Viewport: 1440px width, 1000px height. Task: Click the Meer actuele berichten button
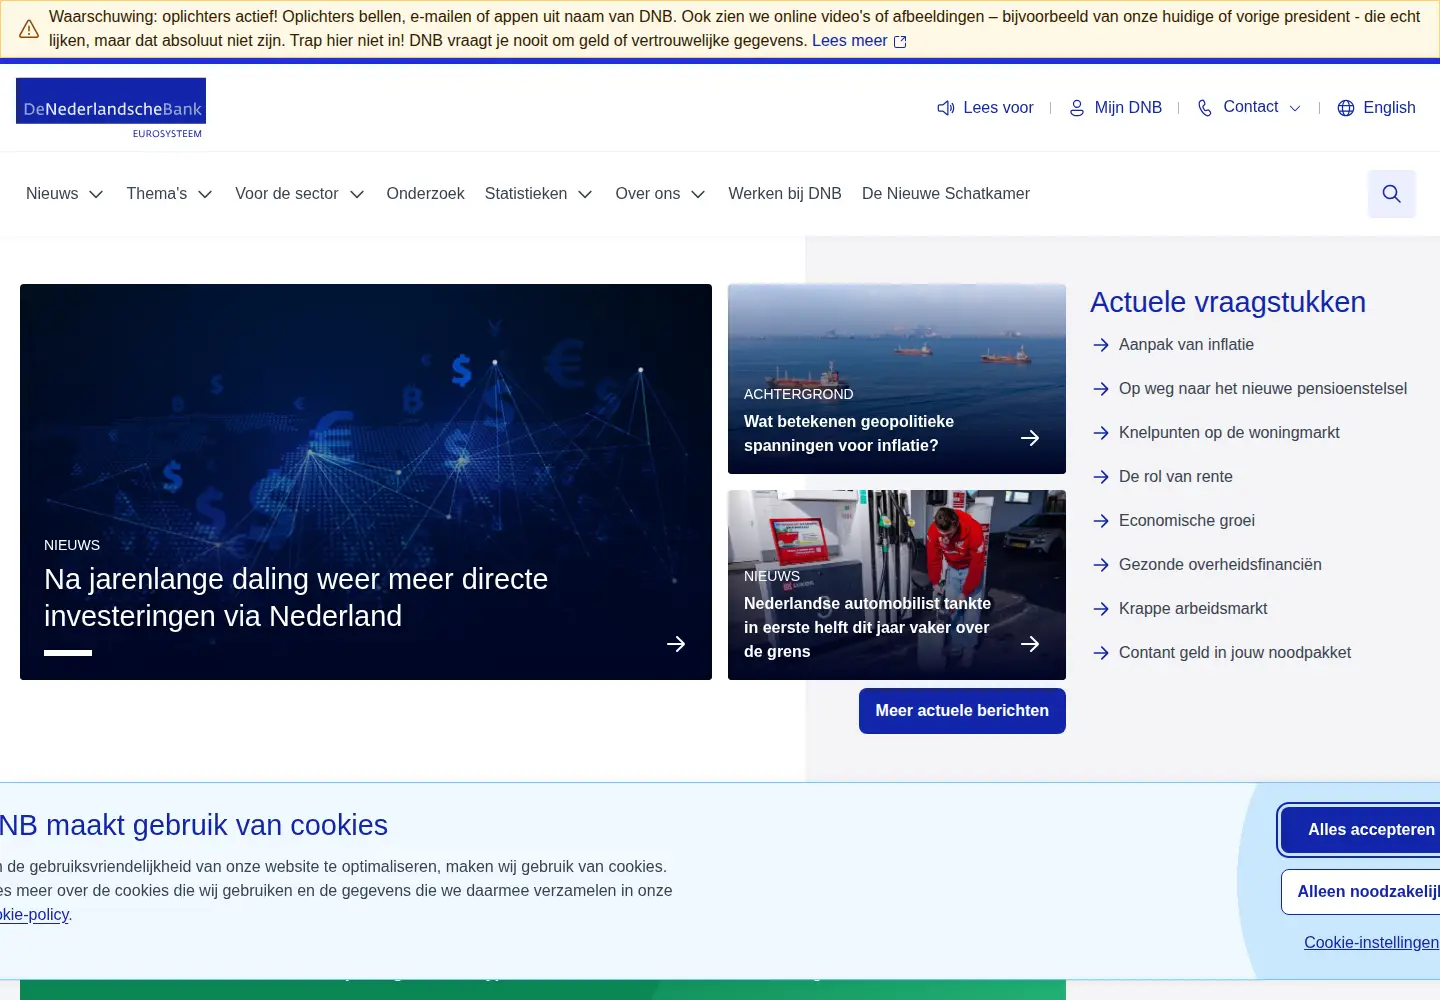coord(962,711)
